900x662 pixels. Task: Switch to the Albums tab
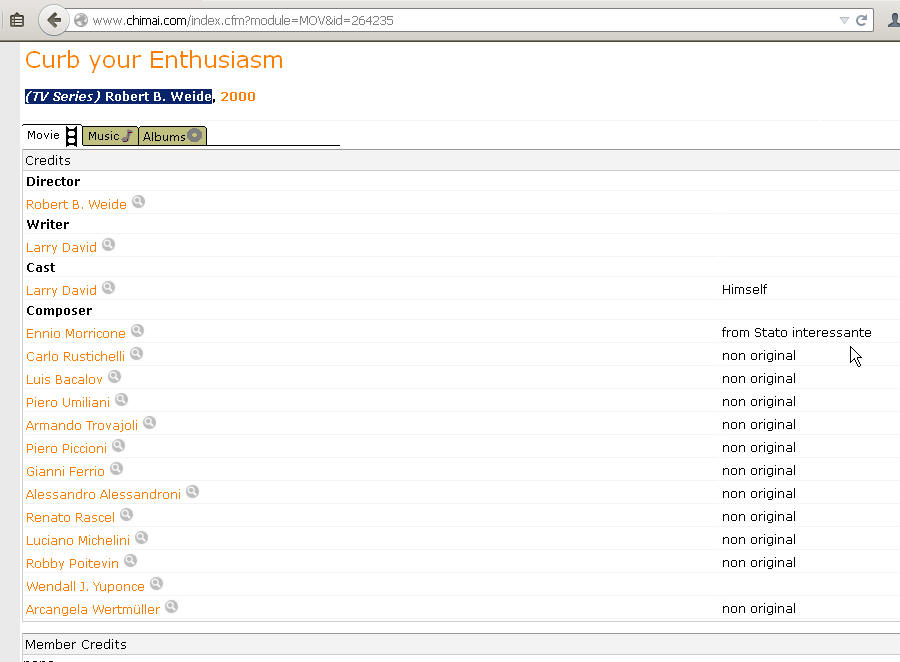[x=172, y=136]
